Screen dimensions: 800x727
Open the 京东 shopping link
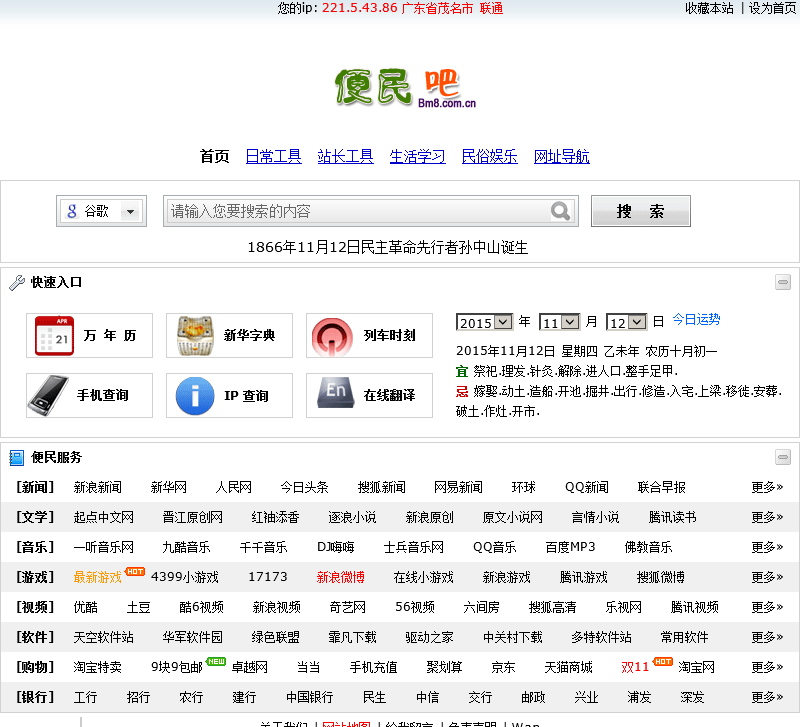(x=503, y=667)
